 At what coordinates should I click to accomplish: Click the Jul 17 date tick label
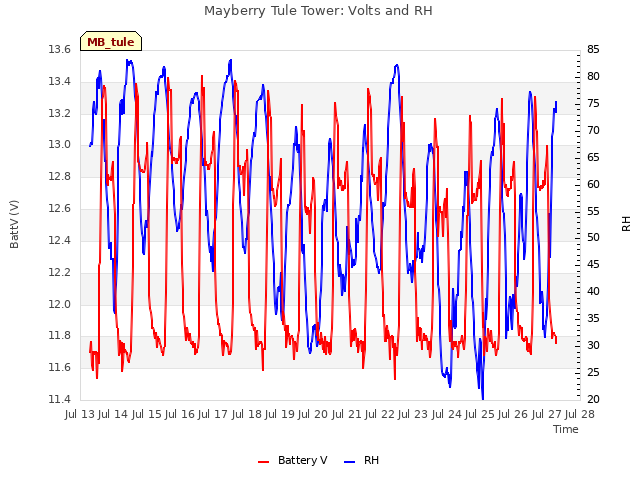[x=213, y=414]
